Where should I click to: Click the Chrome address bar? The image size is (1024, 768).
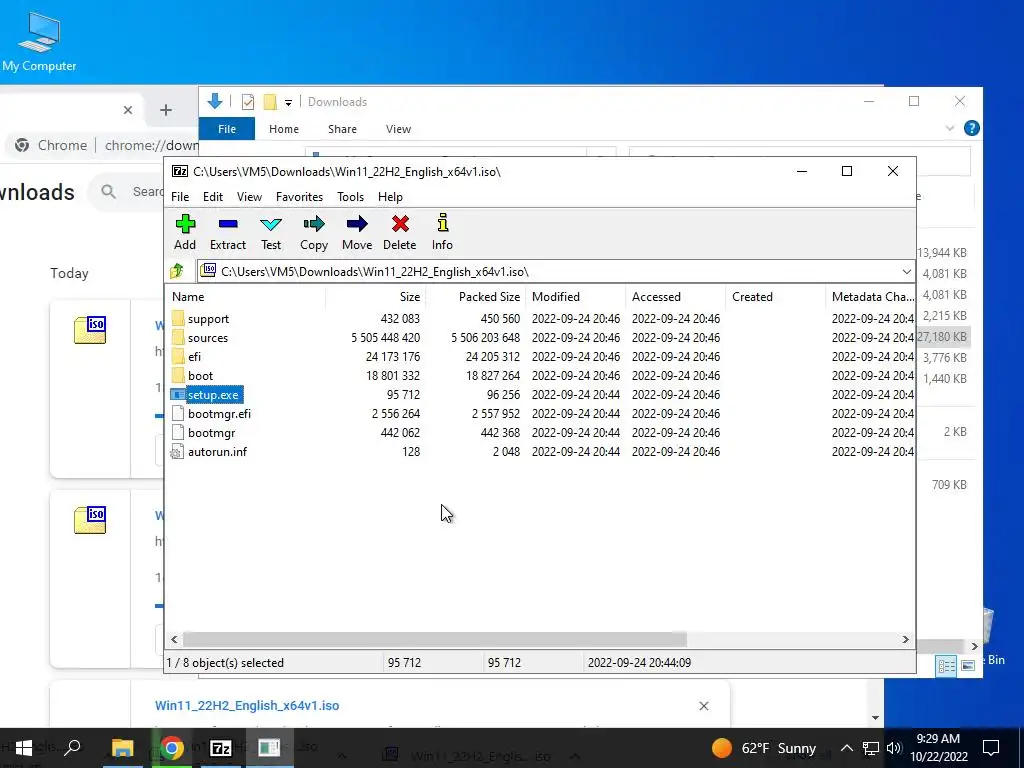pyautogui.click(x=103, y=145)
